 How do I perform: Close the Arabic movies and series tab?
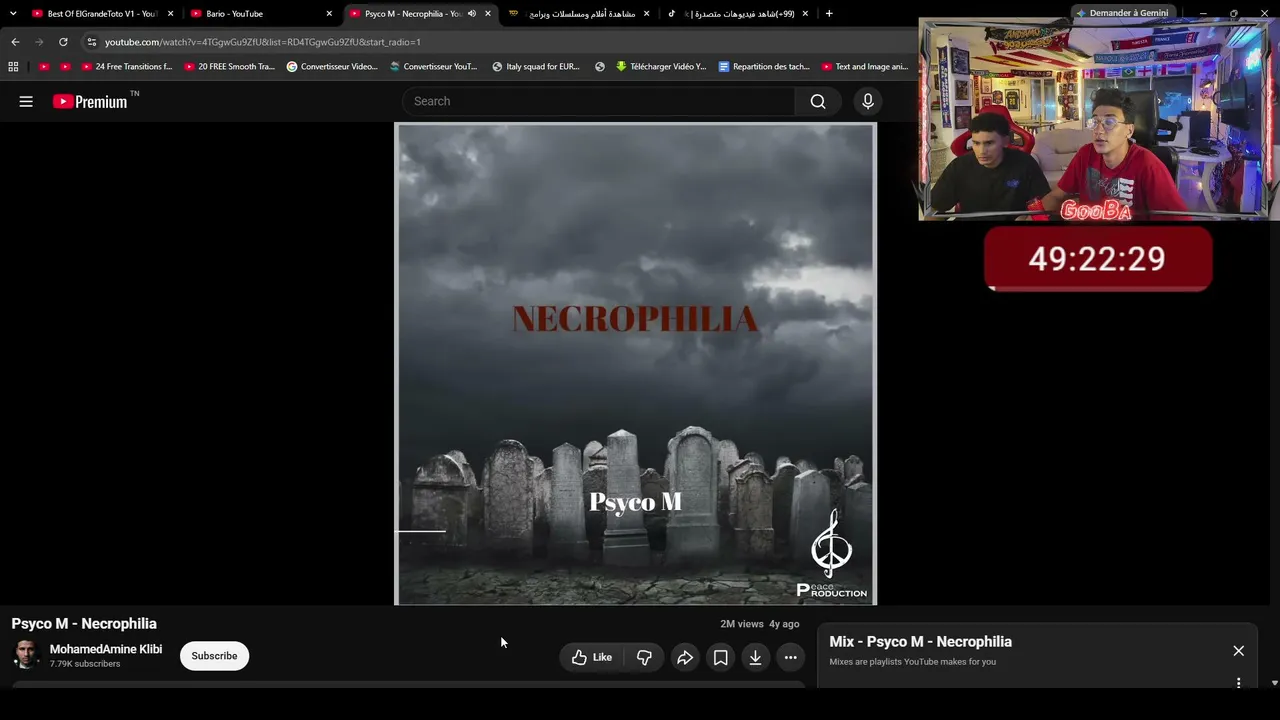pos(646,14)
